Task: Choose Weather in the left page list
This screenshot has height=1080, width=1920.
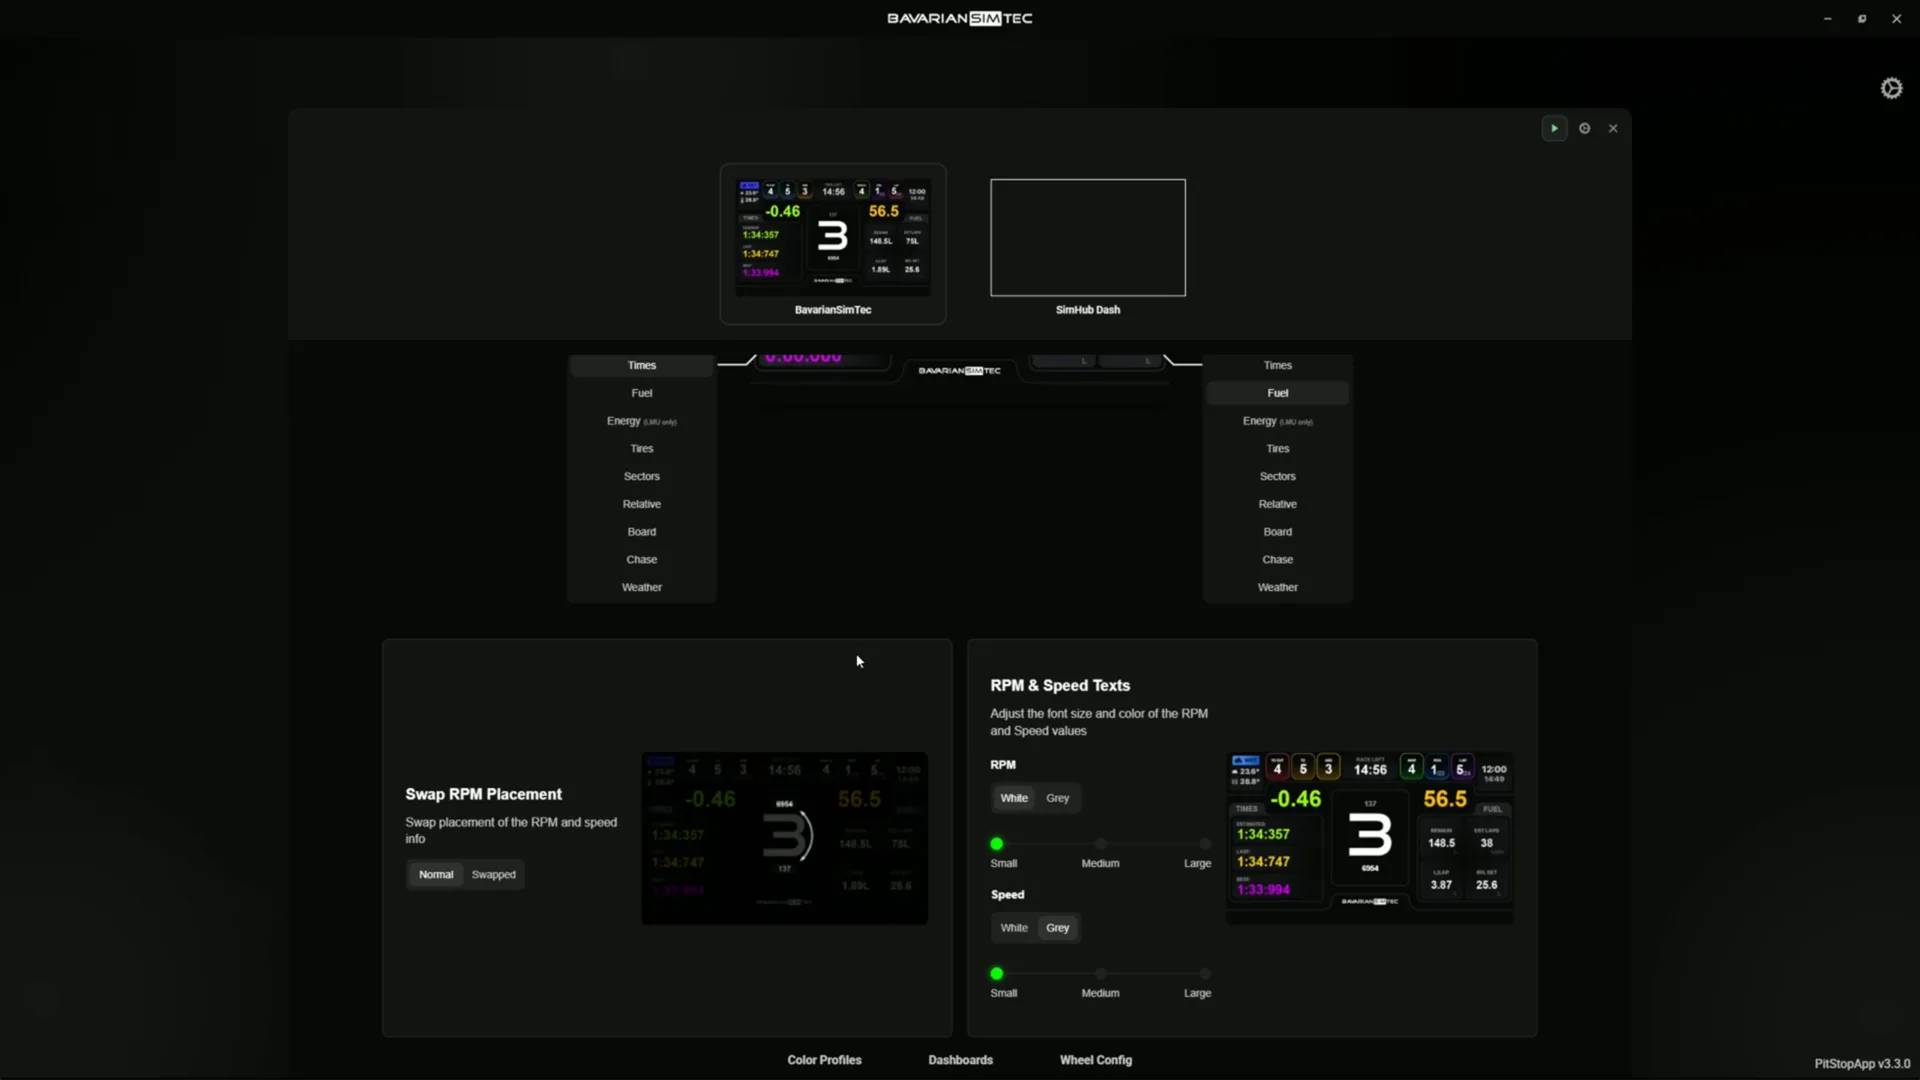Action: pyautogui.click(x=642, y=588)
